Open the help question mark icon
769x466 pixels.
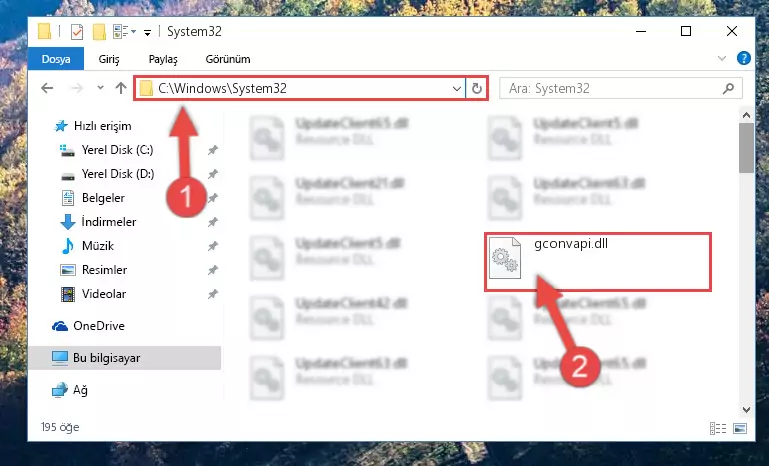[x=743, y=58]
